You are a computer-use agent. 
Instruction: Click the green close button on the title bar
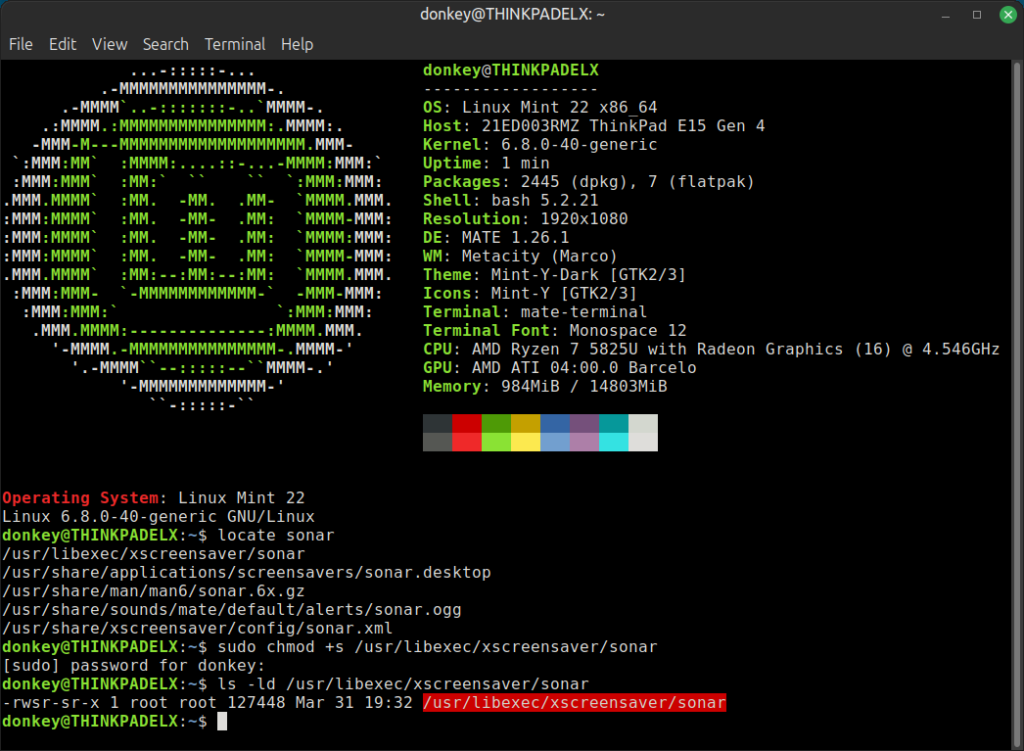pyautogui.click(x=1006, y=14)
